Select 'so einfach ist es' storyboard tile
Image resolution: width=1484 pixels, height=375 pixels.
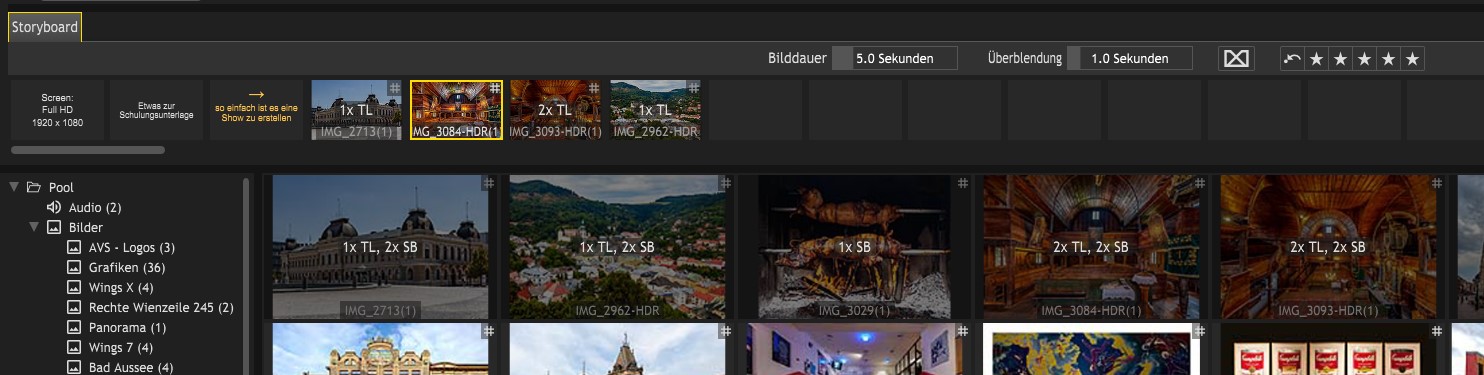[x=256, y=110]
